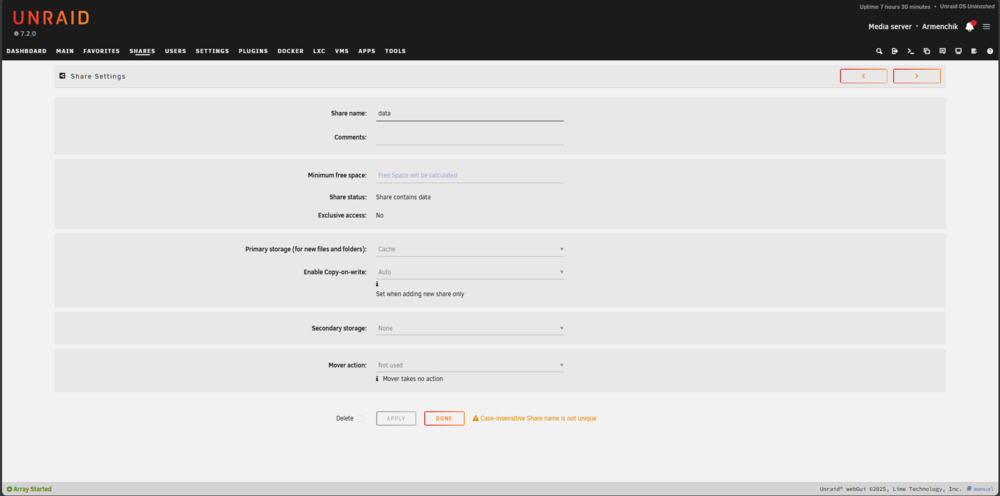The image size is (1000, 496).
Task: Click the logout icon in the top bar
Action: 895,51
